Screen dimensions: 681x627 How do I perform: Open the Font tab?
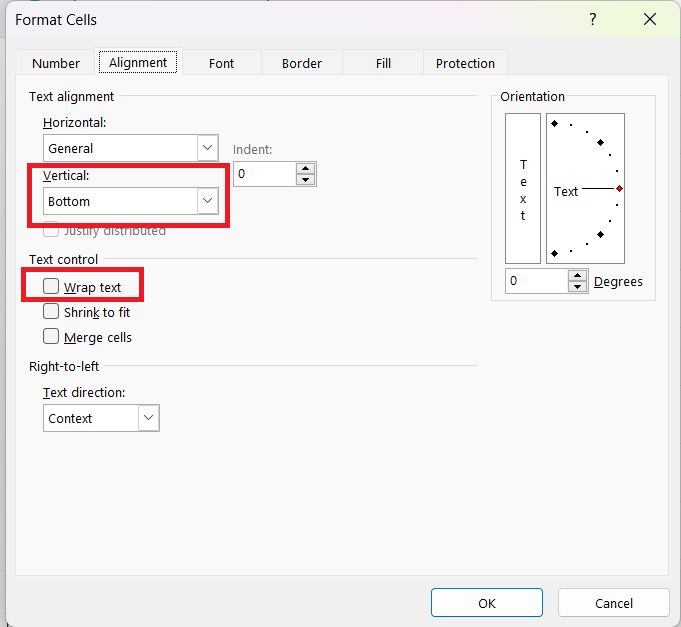tap(221, 63)
